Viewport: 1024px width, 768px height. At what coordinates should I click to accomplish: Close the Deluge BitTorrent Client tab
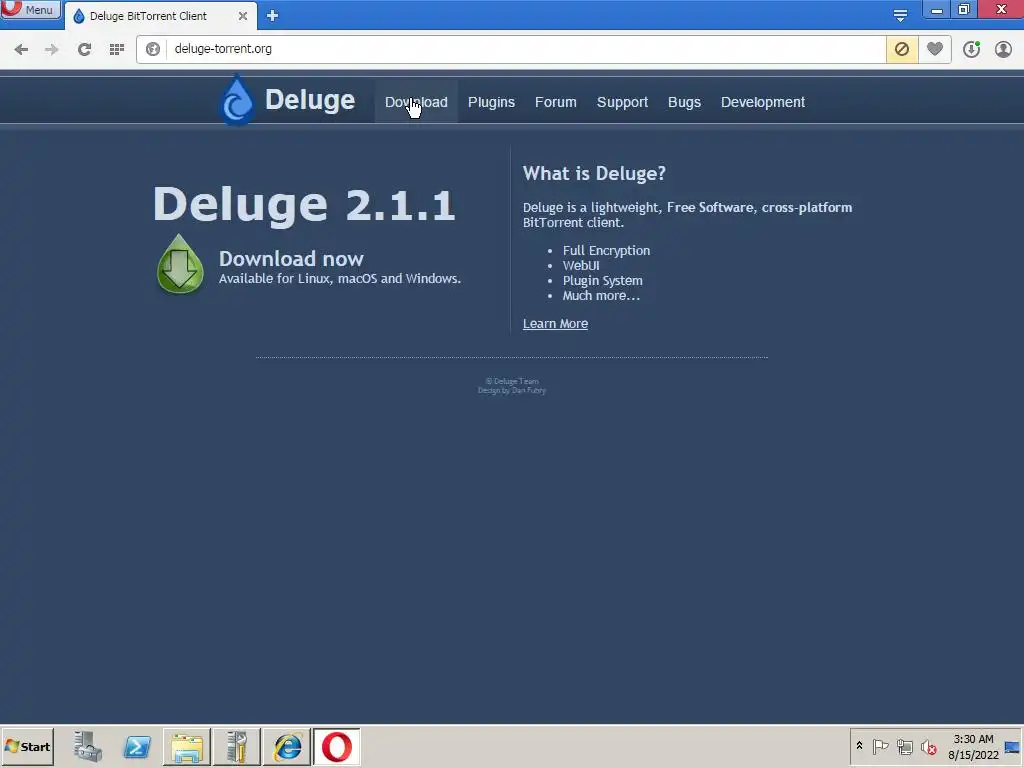[242, 16]
